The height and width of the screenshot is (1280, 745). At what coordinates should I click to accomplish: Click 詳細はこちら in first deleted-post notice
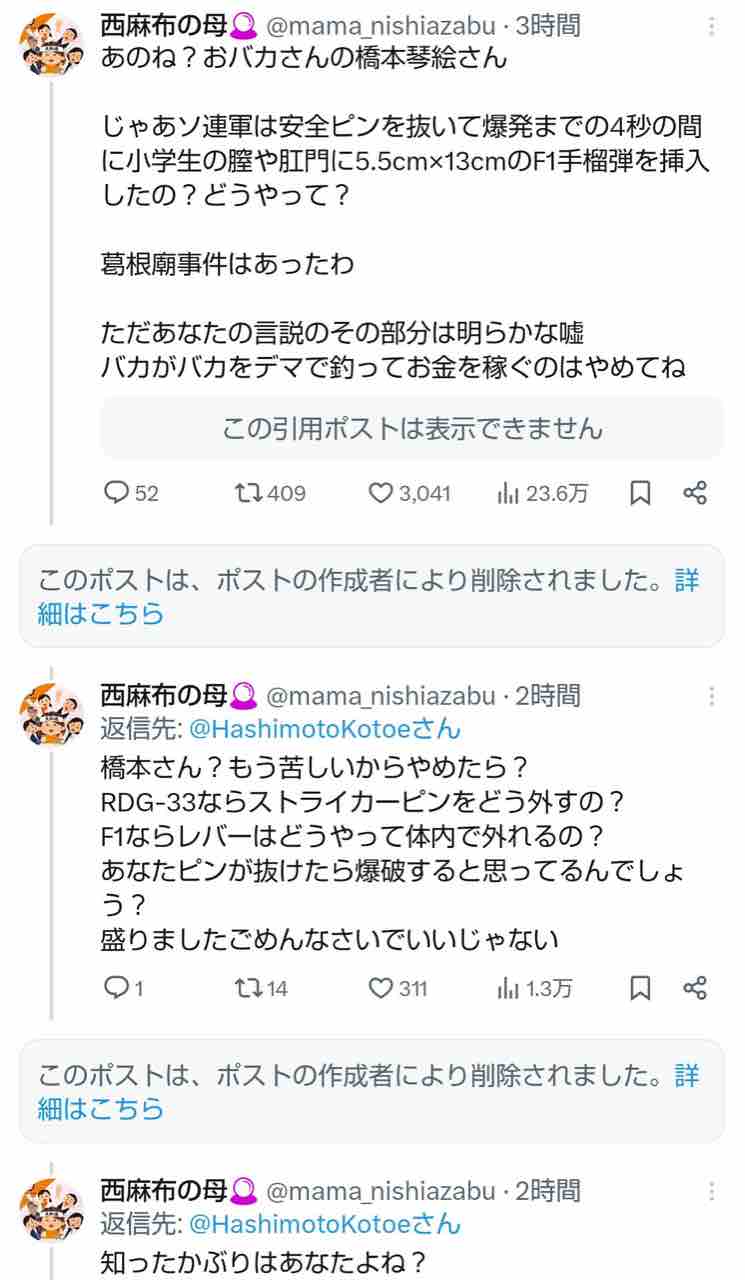tap(100, 613)
